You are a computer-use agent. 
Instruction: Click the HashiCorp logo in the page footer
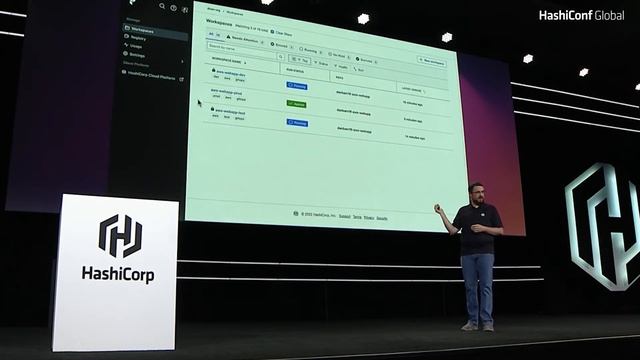pyautogui.click(x=296, y=213)
